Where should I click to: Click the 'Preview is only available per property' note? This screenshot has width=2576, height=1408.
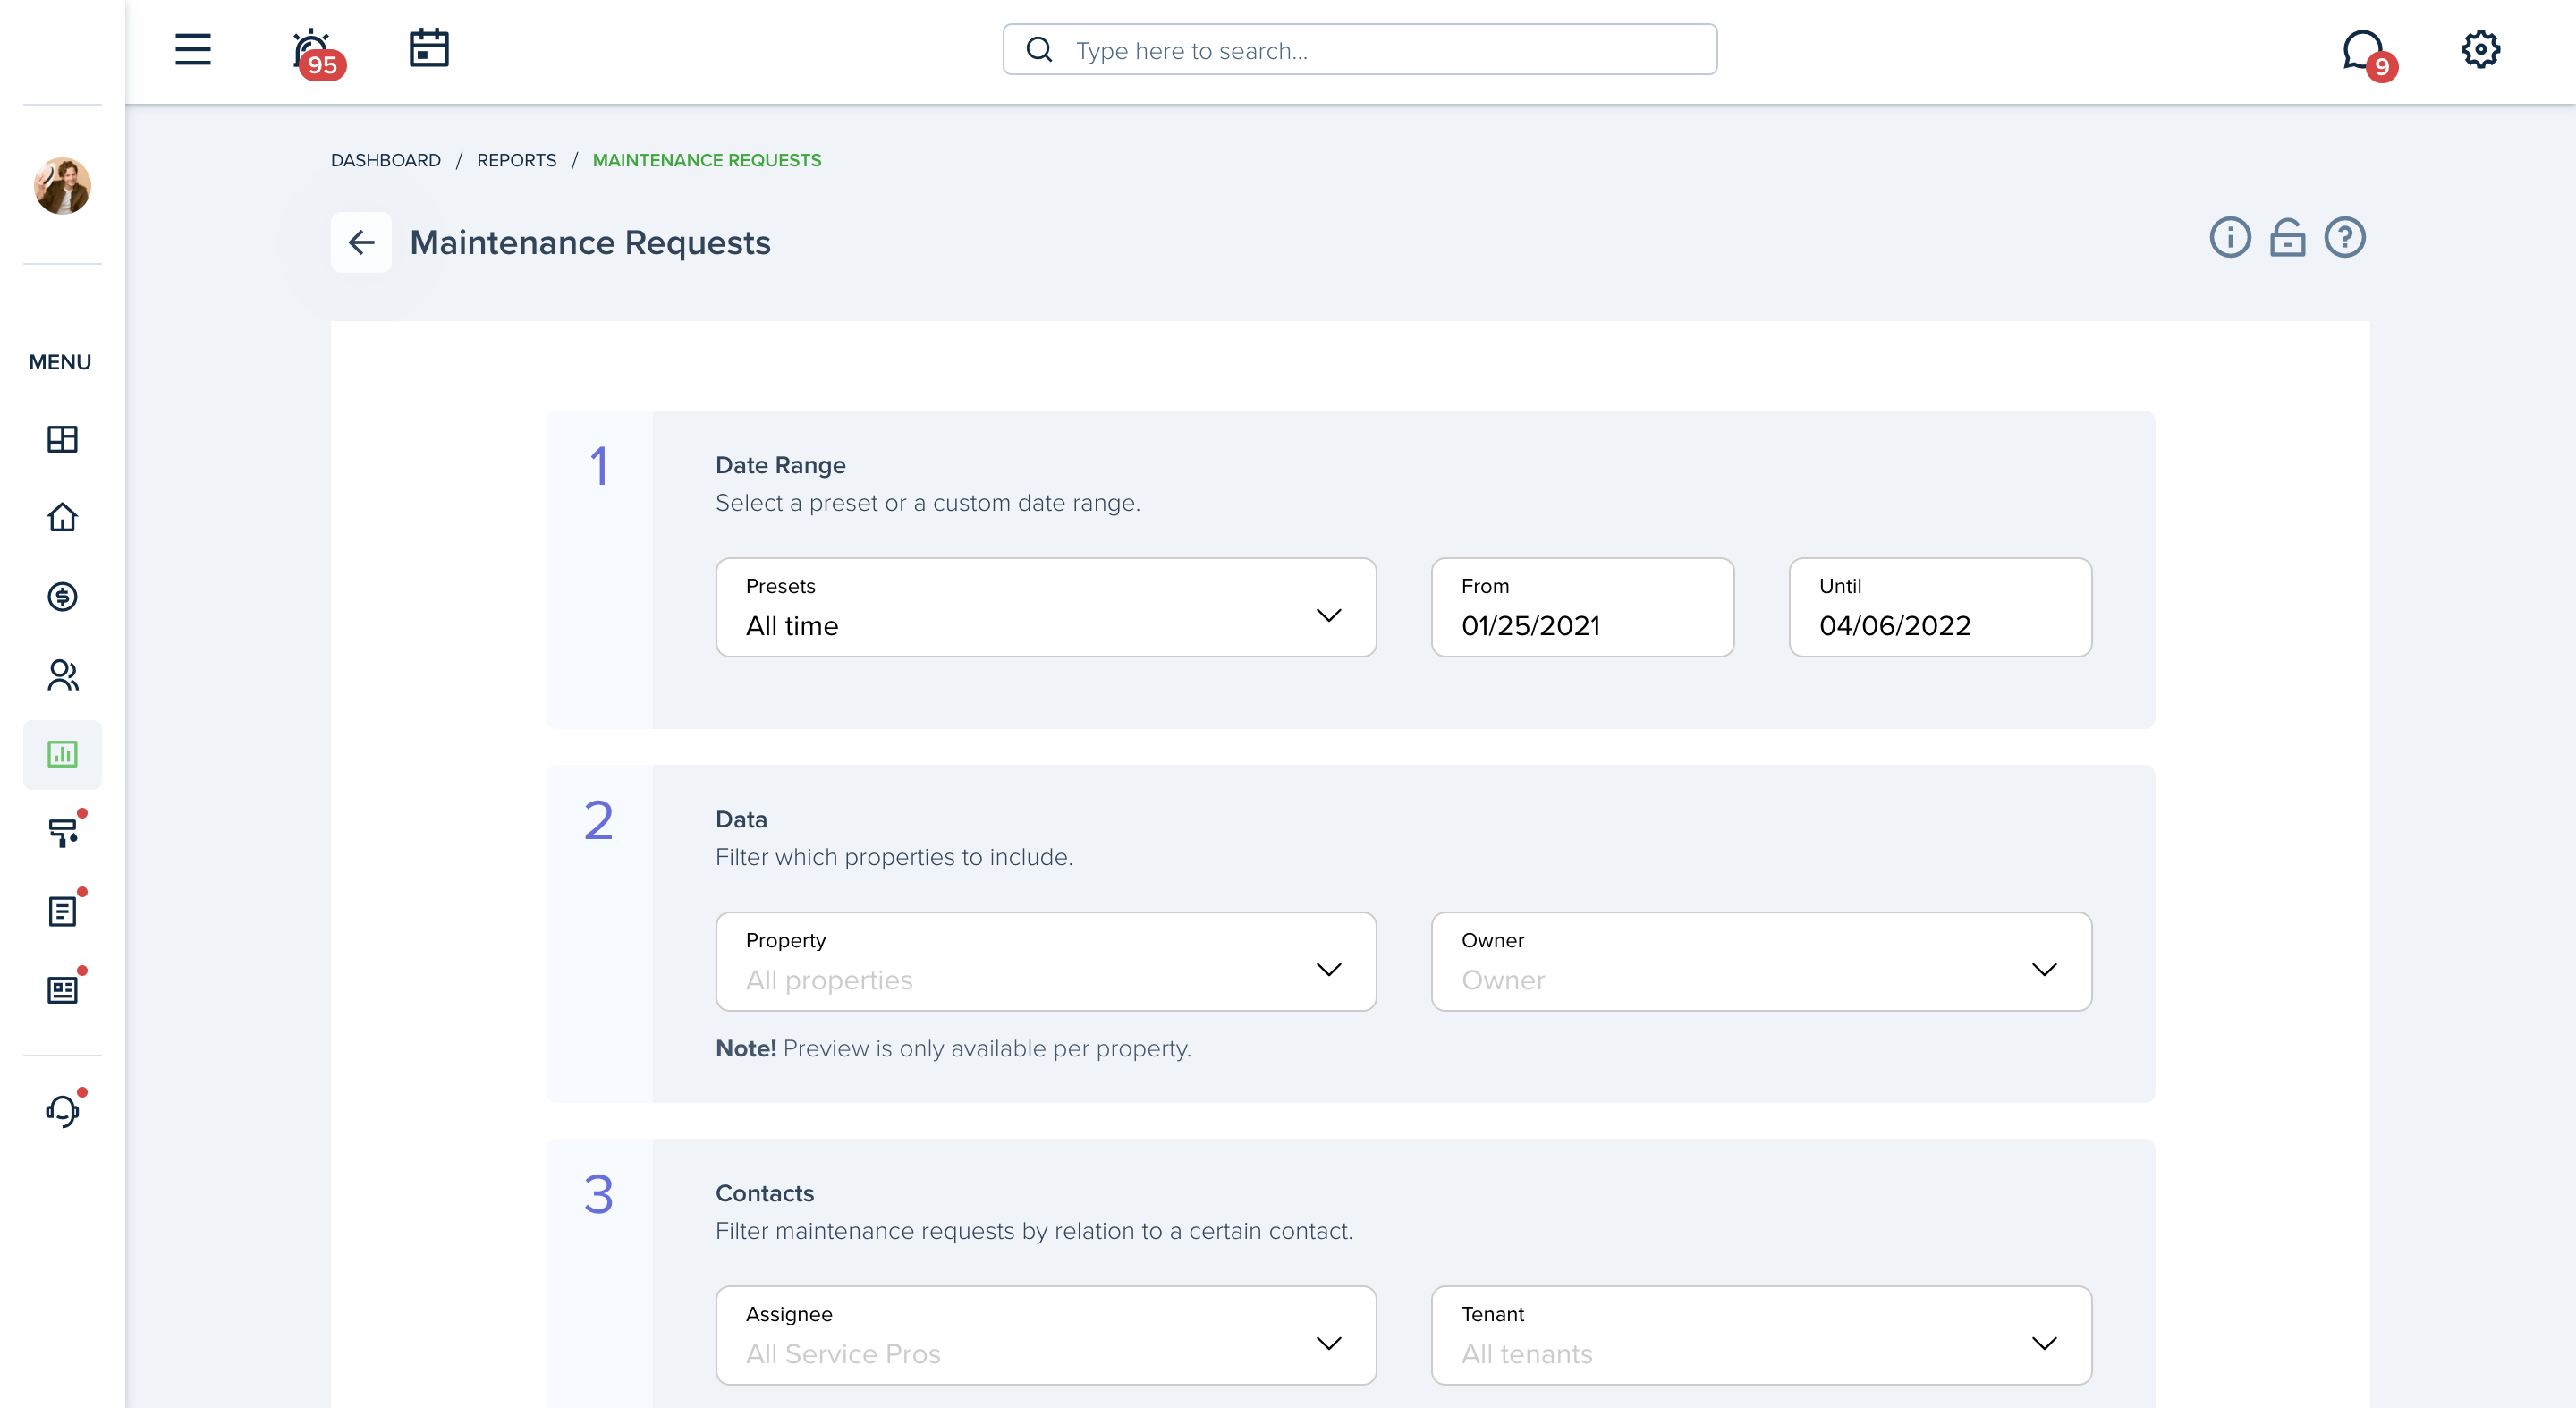987,1048
